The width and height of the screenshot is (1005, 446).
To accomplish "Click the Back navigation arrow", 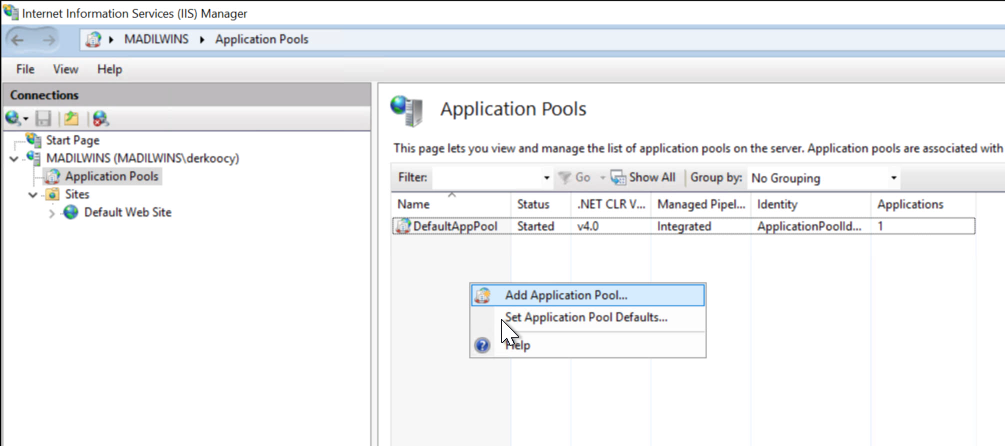I will coord(17,40).
